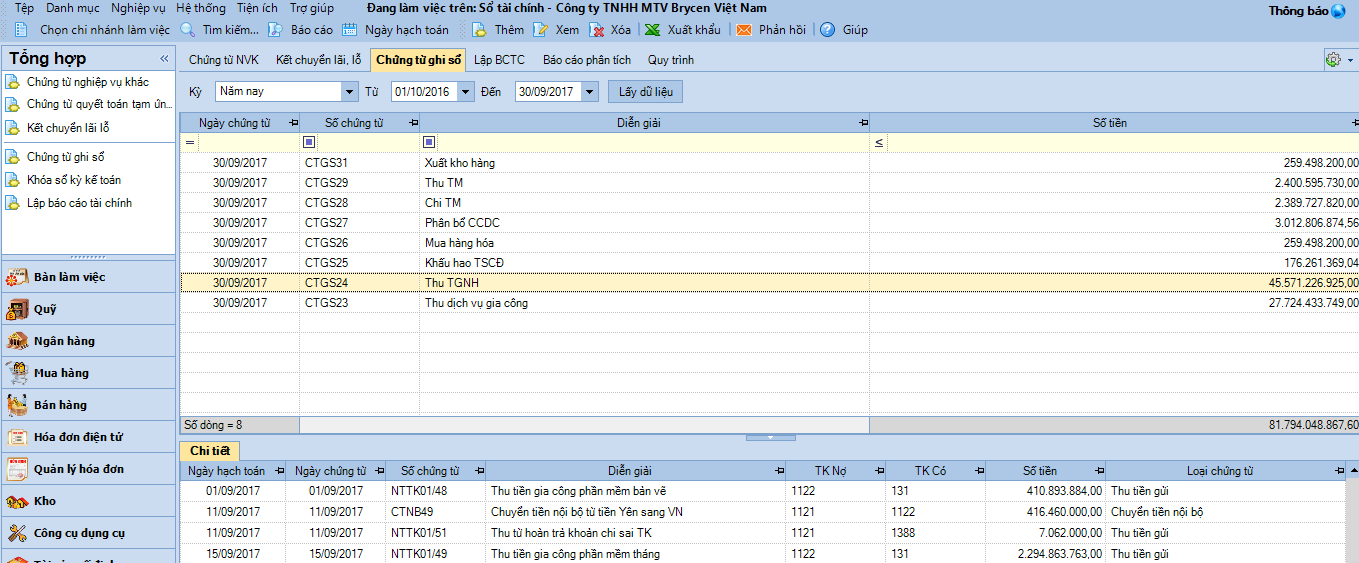Switch to Báo cáo phân tích tab

pyautogui.click(x=587, y=60)
